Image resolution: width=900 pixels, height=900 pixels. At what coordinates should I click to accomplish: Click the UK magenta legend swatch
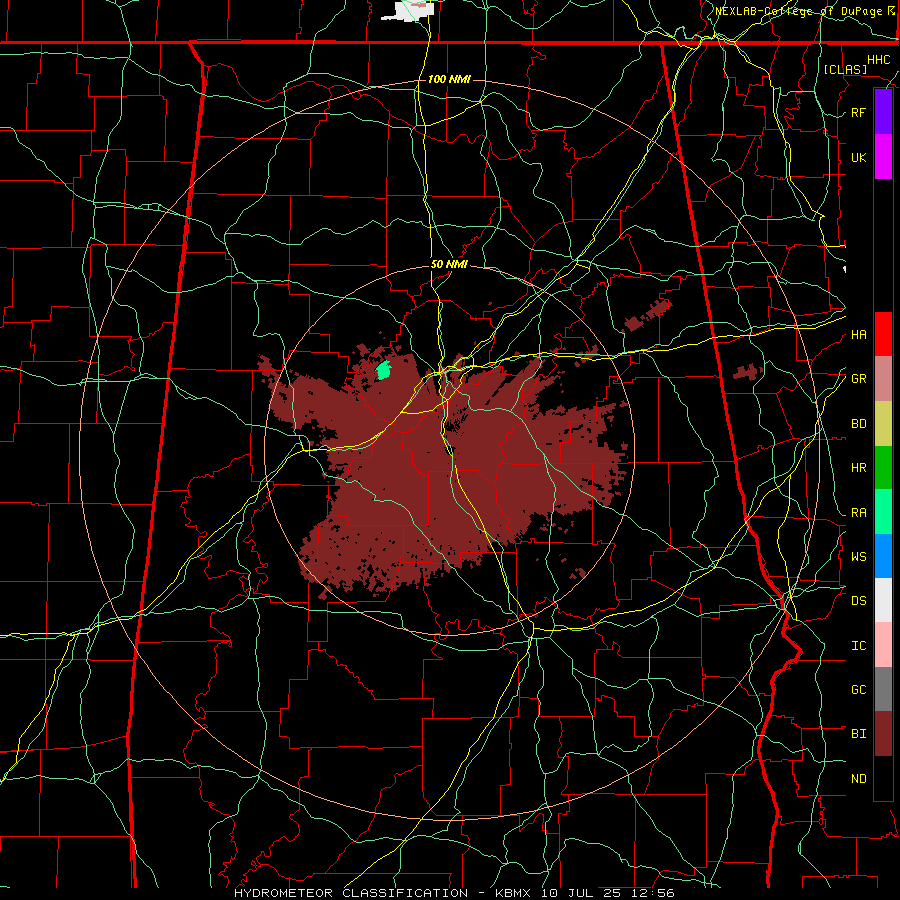pos(883,157)
